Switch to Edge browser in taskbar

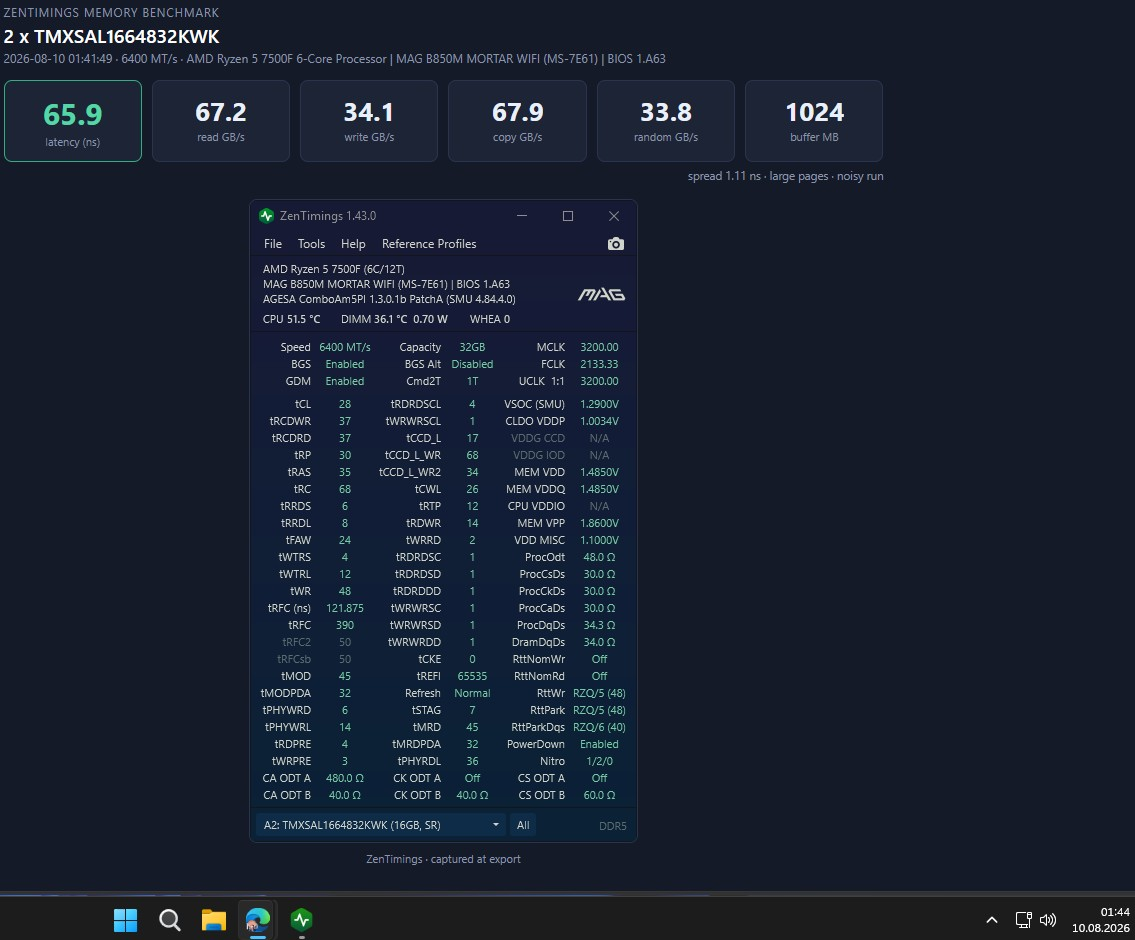[x=257, y=920]
